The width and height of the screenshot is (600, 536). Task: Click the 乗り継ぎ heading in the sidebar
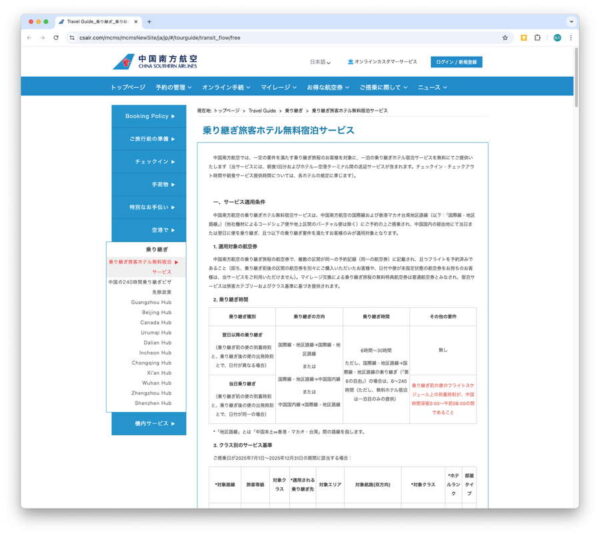pos(157,249)
